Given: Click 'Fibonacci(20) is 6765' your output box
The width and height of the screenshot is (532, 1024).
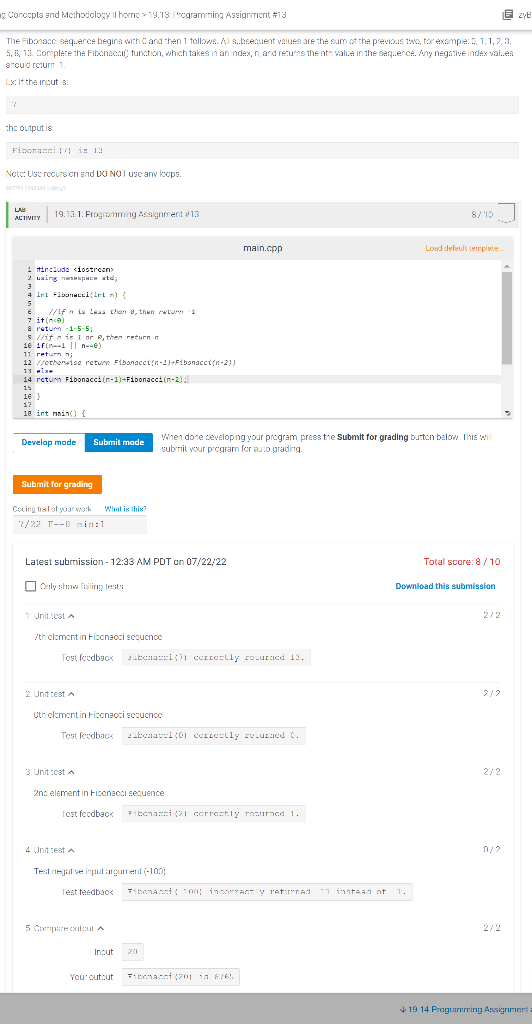Looking at the screenshot, I should (x=180, y=978).
